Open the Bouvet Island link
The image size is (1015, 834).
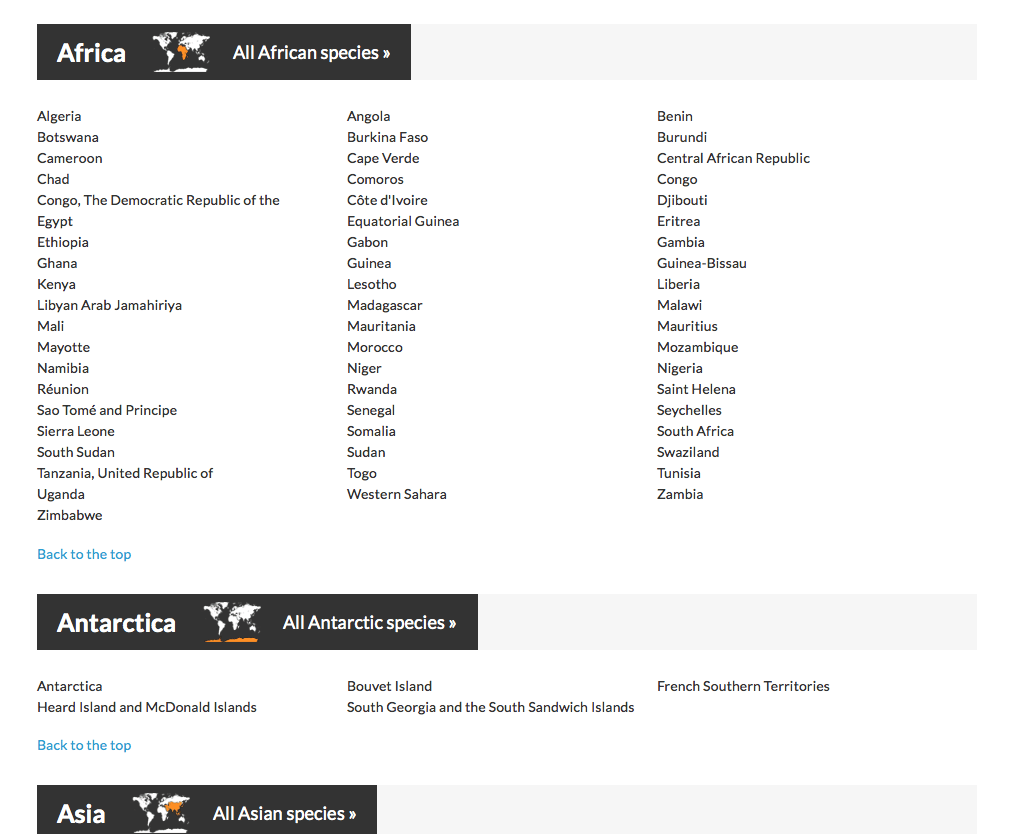[x=389, y=686]
